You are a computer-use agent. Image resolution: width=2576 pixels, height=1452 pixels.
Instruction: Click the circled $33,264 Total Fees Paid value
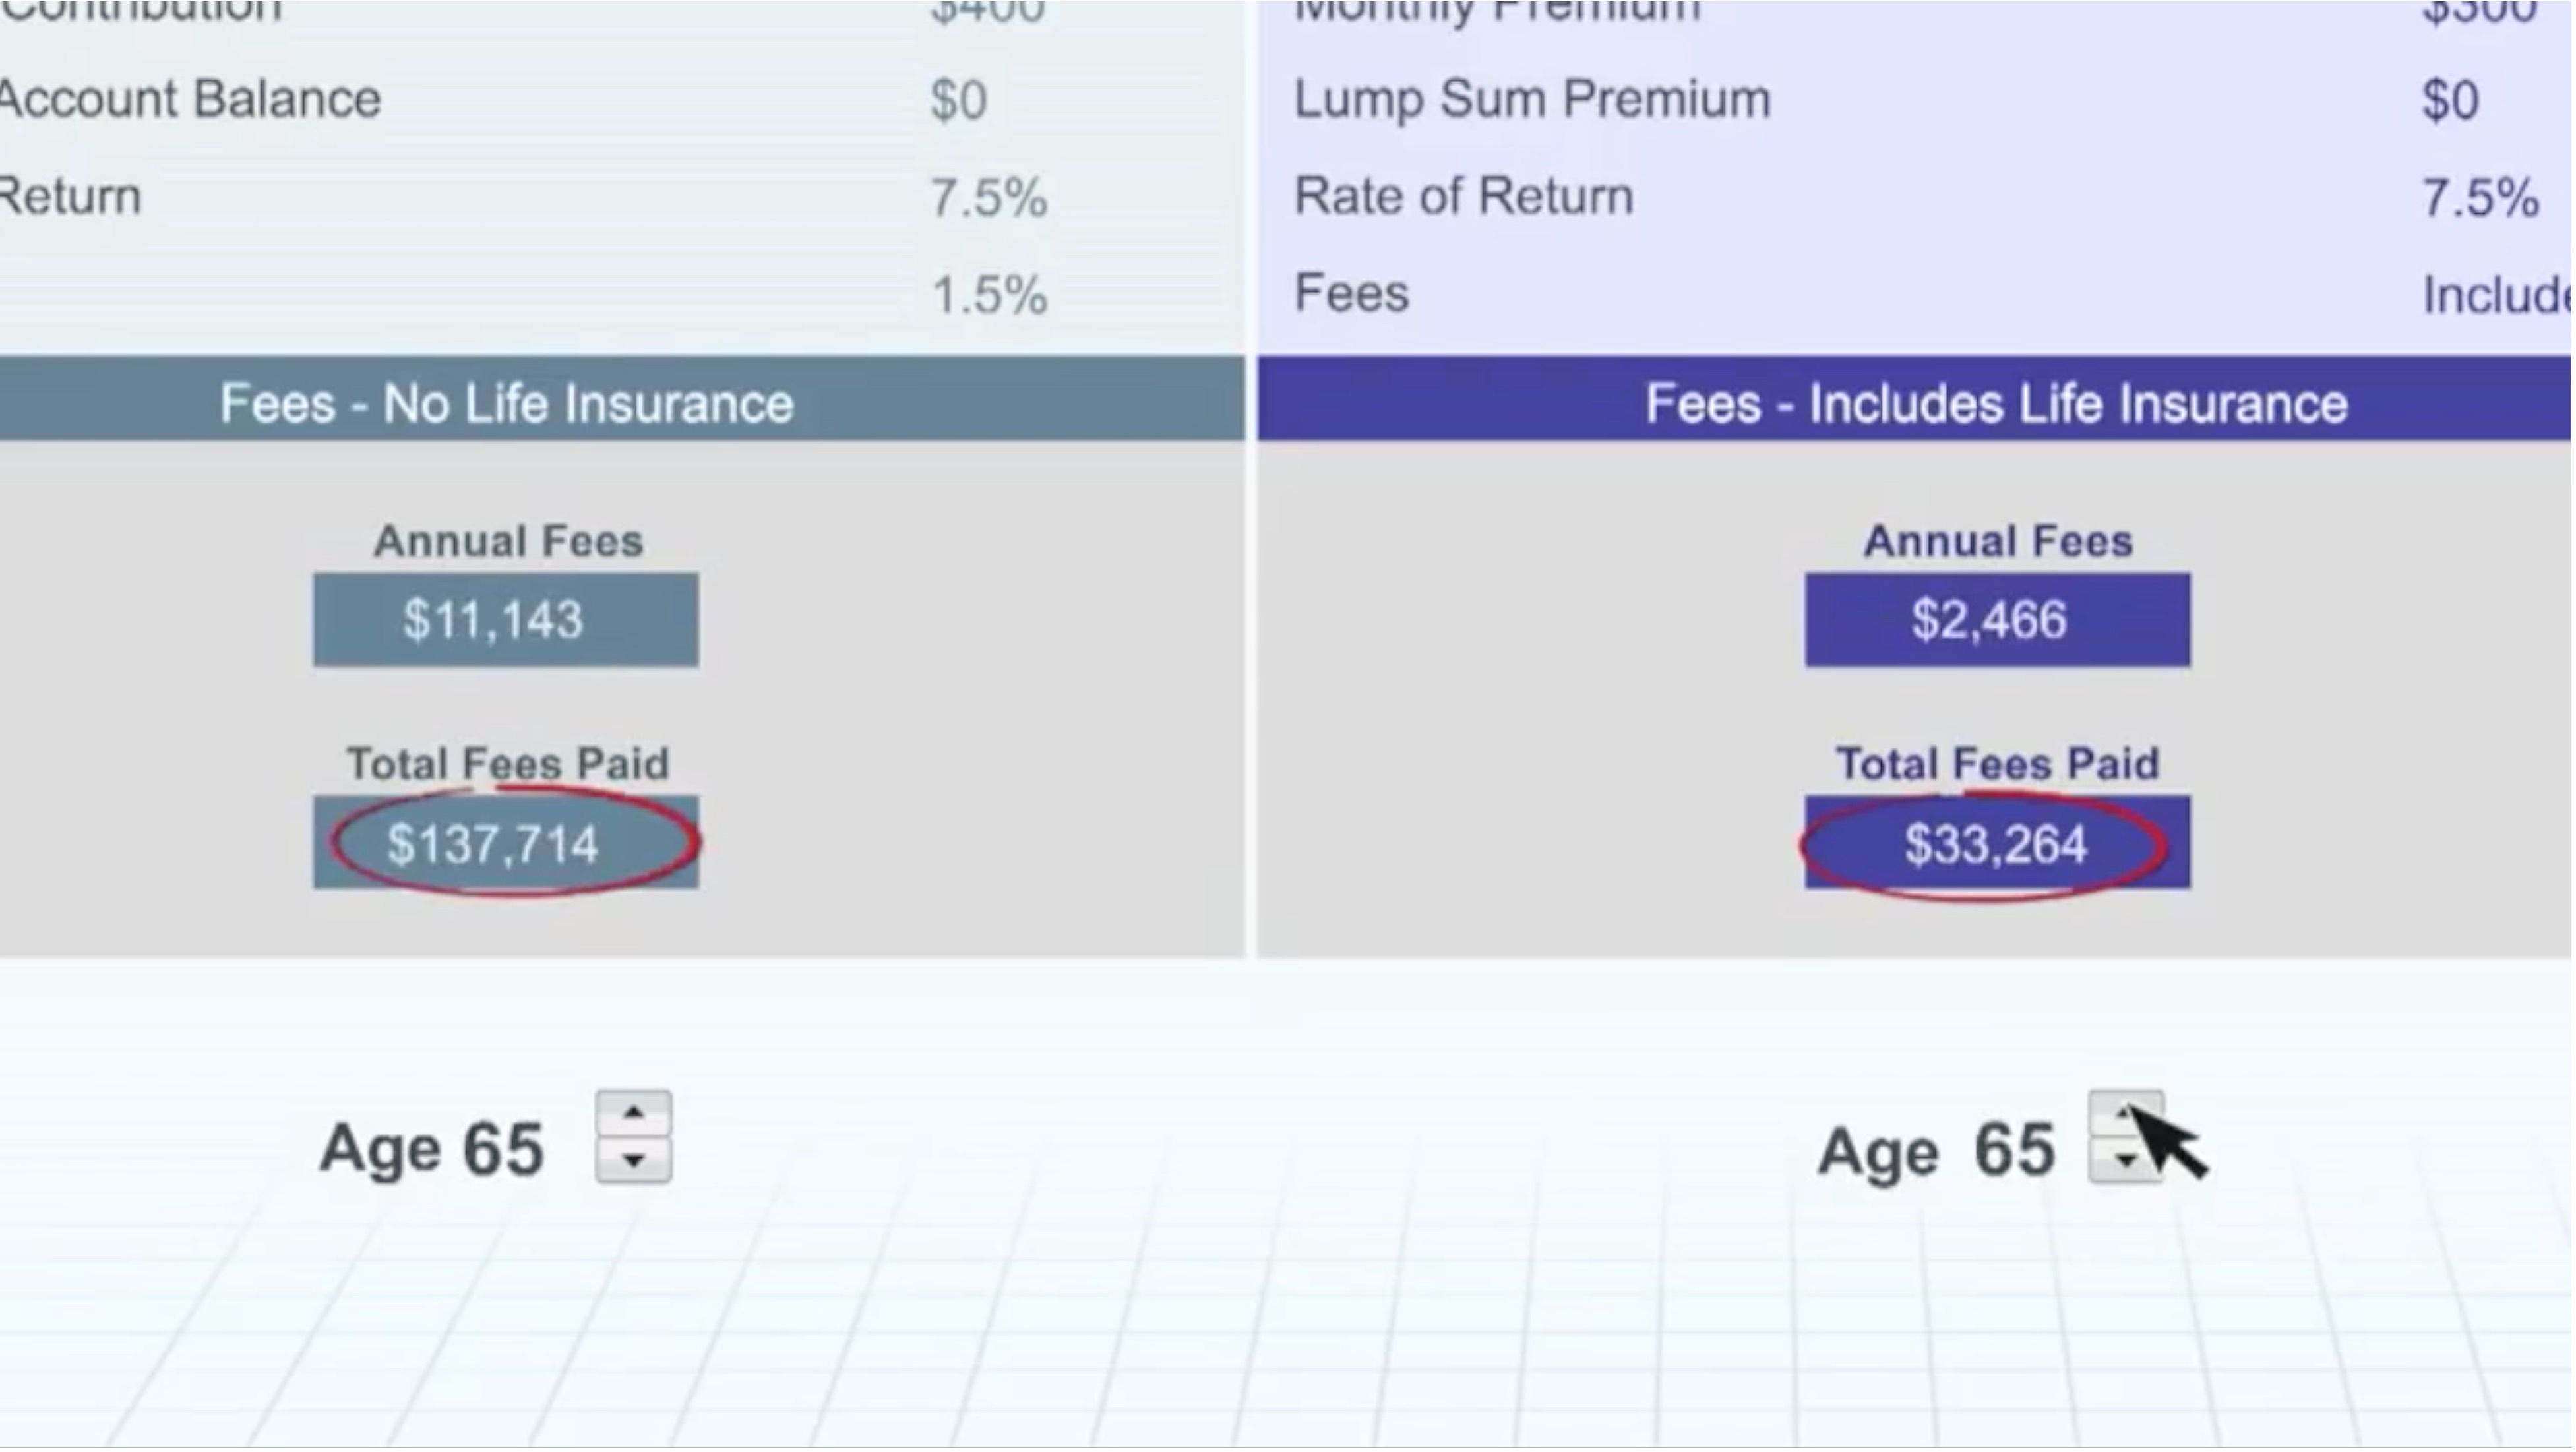[1996, 843]
